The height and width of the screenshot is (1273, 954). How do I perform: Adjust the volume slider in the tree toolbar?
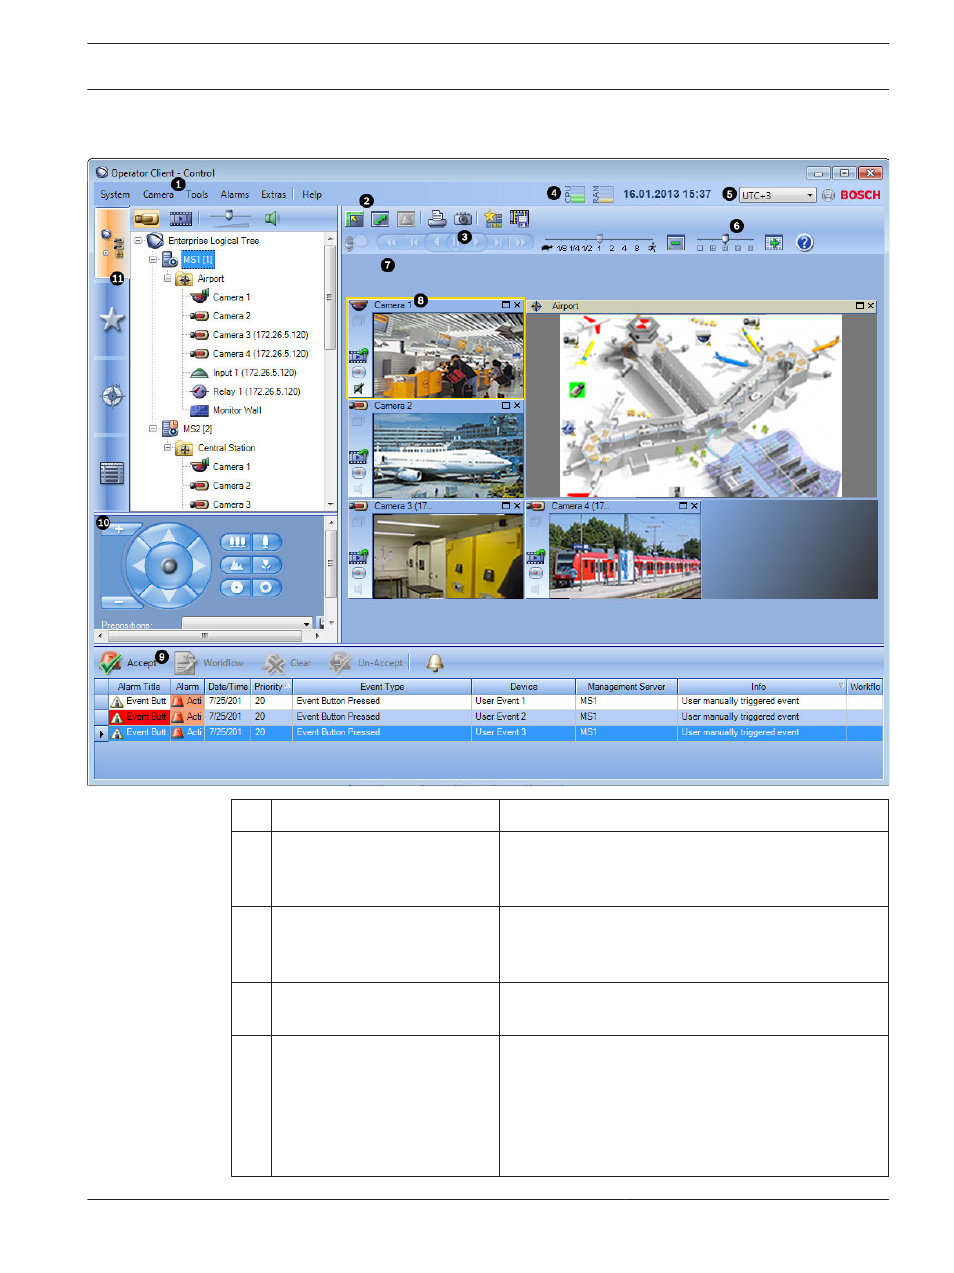point(229,217)
